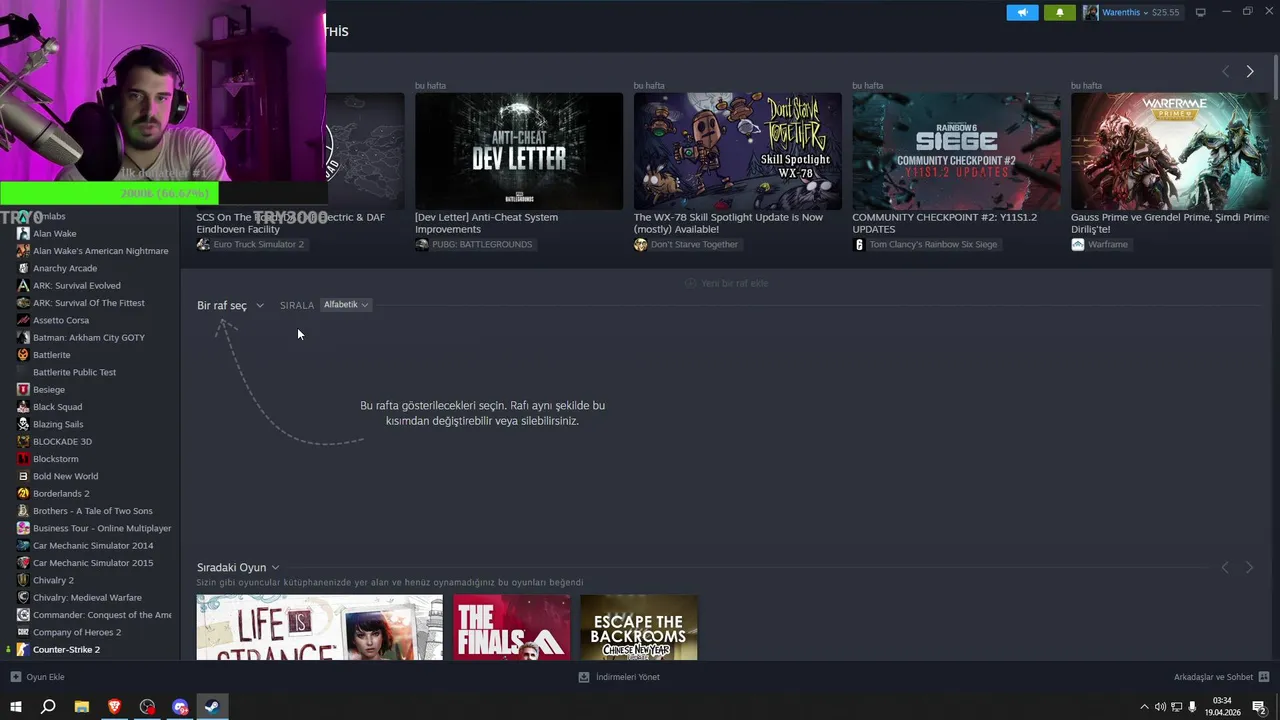The height and width of the screenshot is (720, 1280).
Task: Open Life is Strange game card
Action: pos(320,627)
